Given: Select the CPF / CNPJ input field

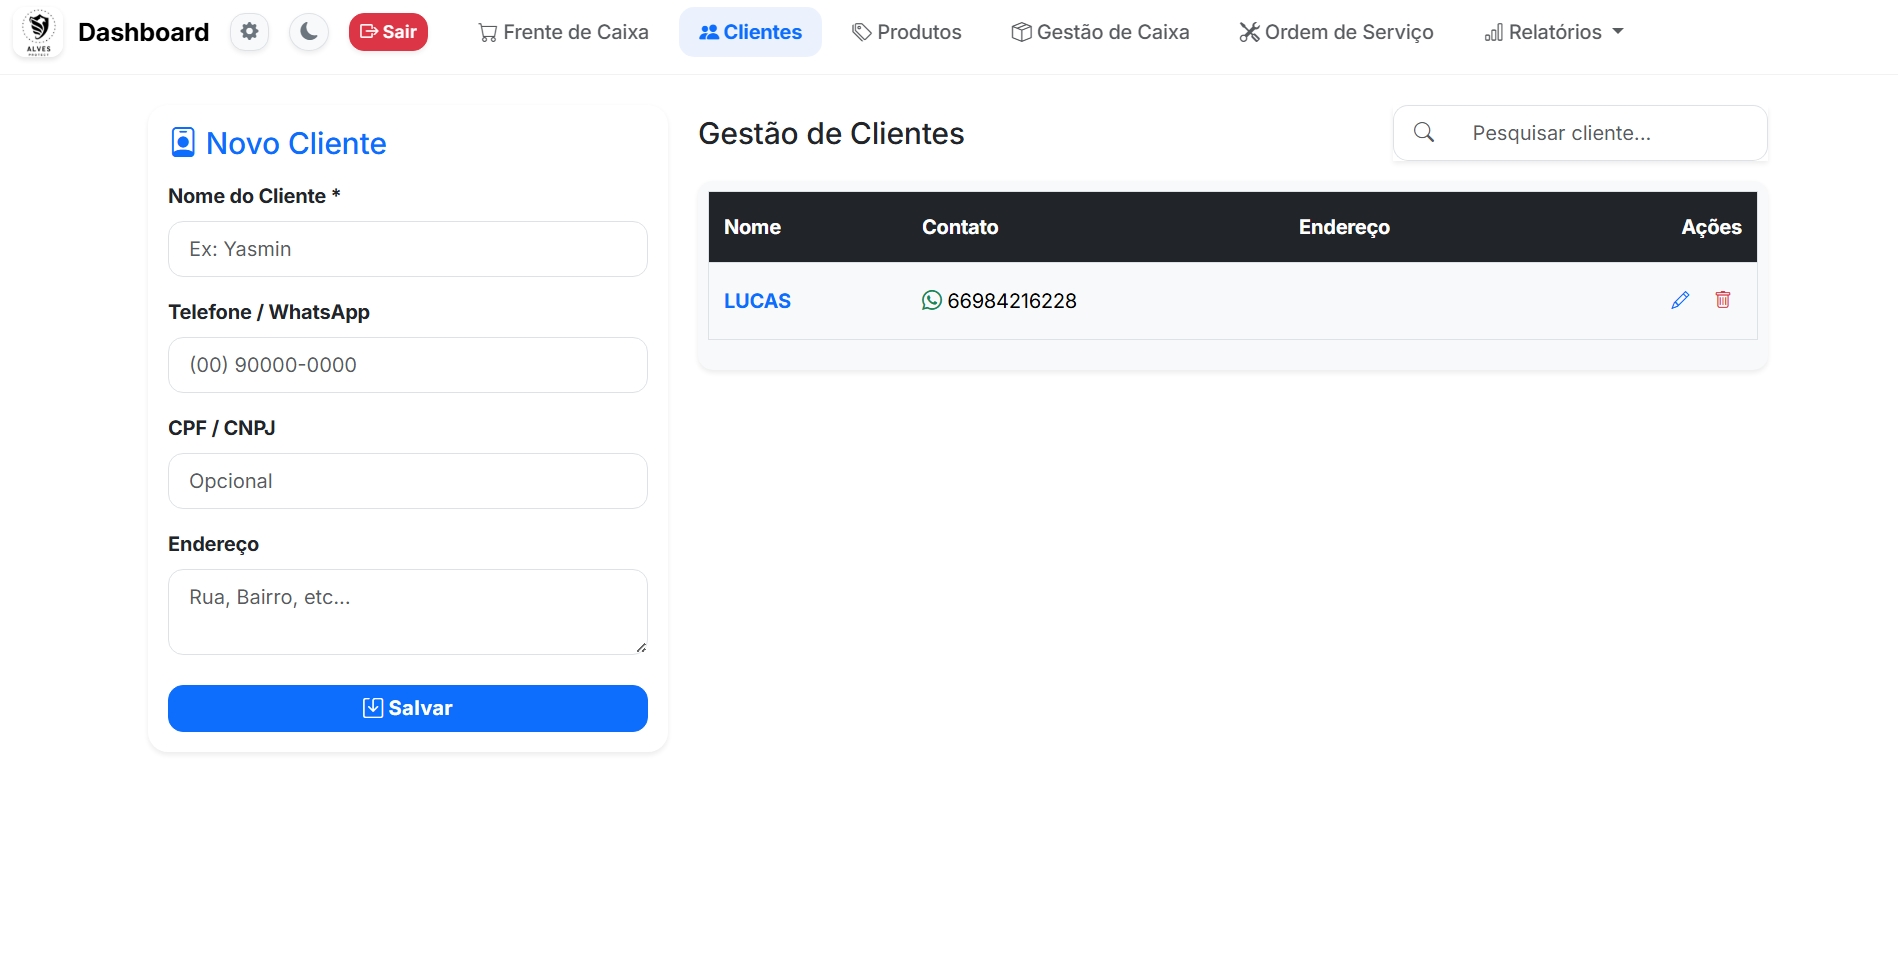Looking at the screenshot, I should pyautogui.click(x=408, y=481).
